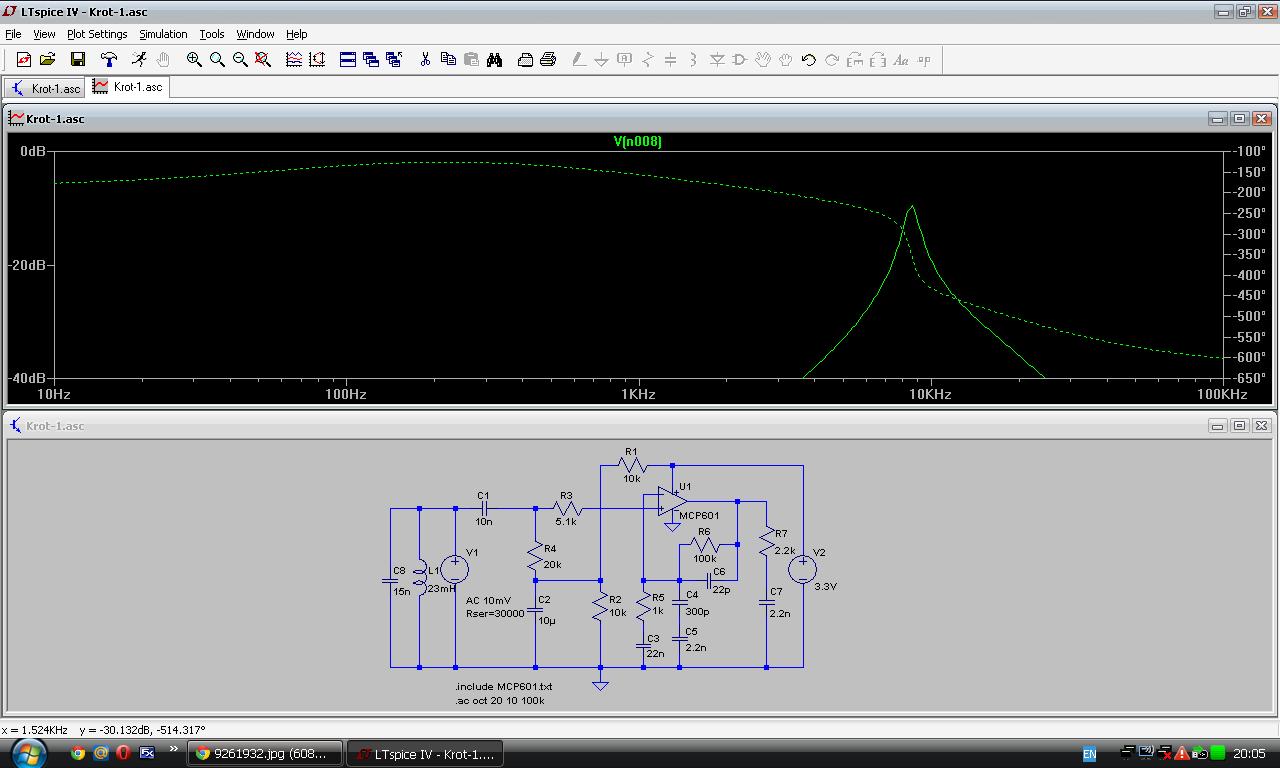This screenshot has height=768, width=1280.
Task: Click the Paste clipboard icon
Action: pos(471,60)
